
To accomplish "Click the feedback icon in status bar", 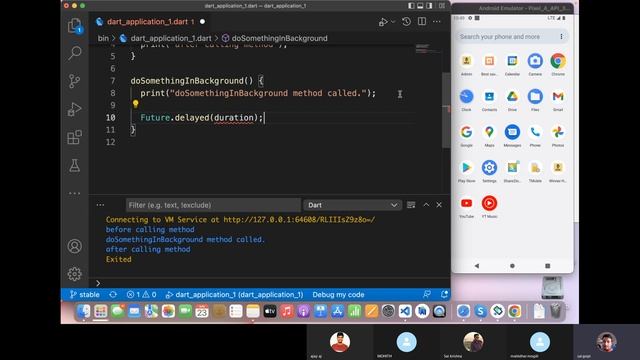I will pyautogui.click(x=427, y=294).
